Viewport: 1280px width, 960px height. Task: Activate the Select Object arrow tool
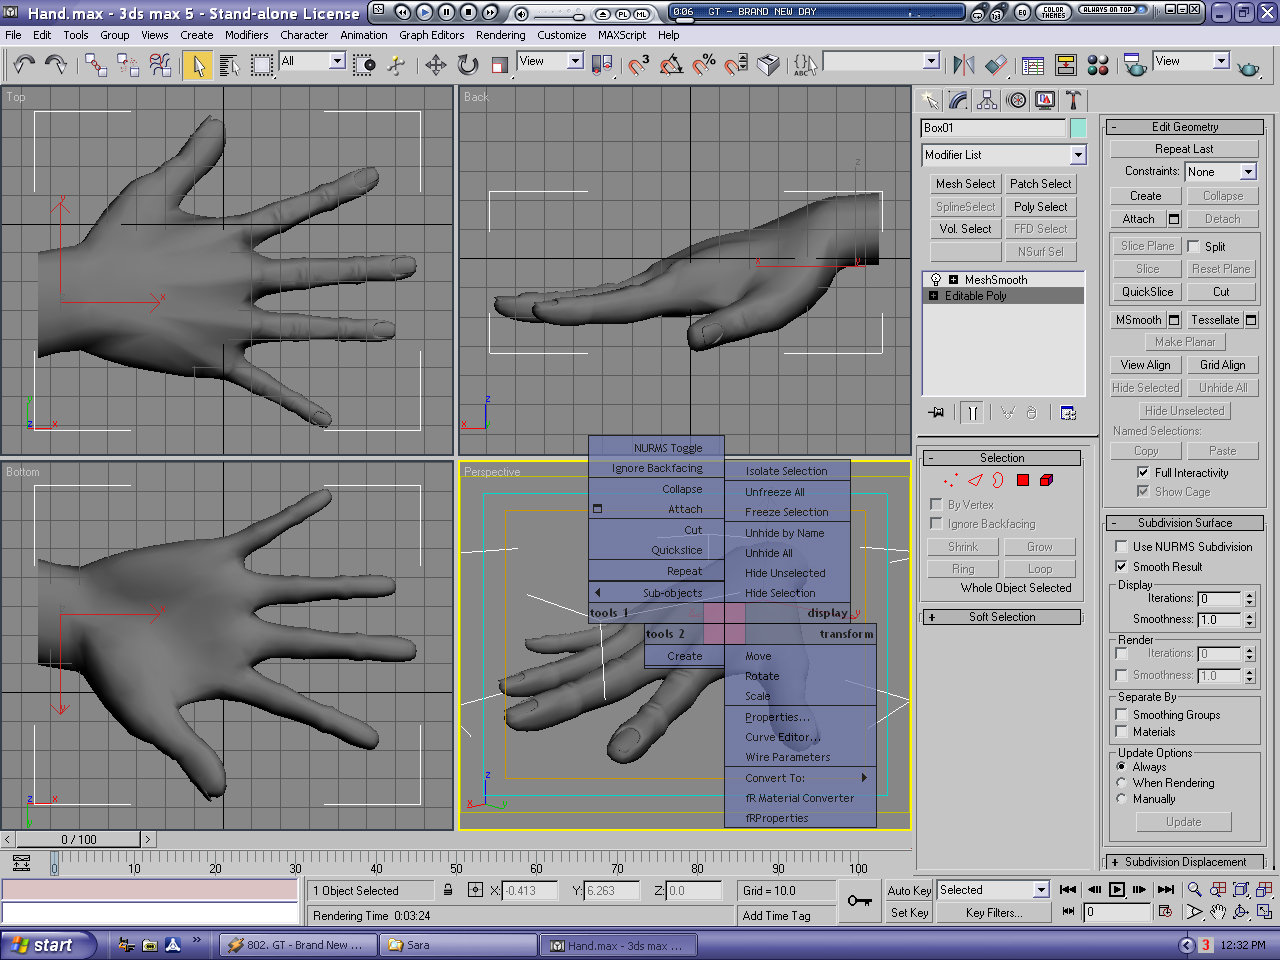coord(197,65)
